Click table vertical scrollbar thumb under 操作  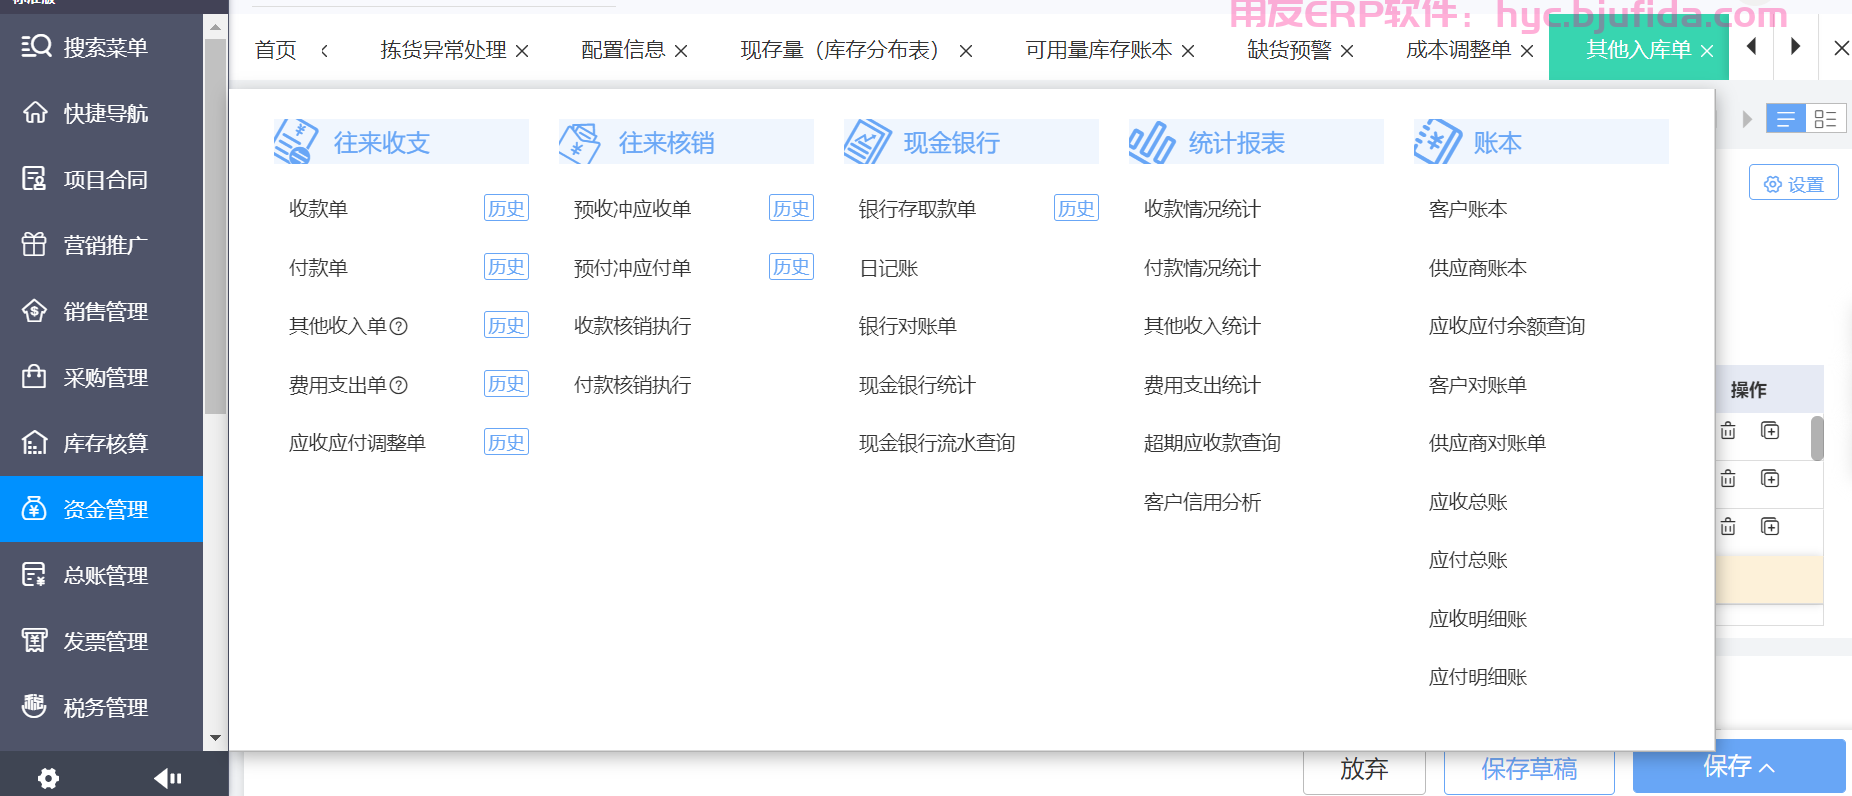coord(1817,438)
